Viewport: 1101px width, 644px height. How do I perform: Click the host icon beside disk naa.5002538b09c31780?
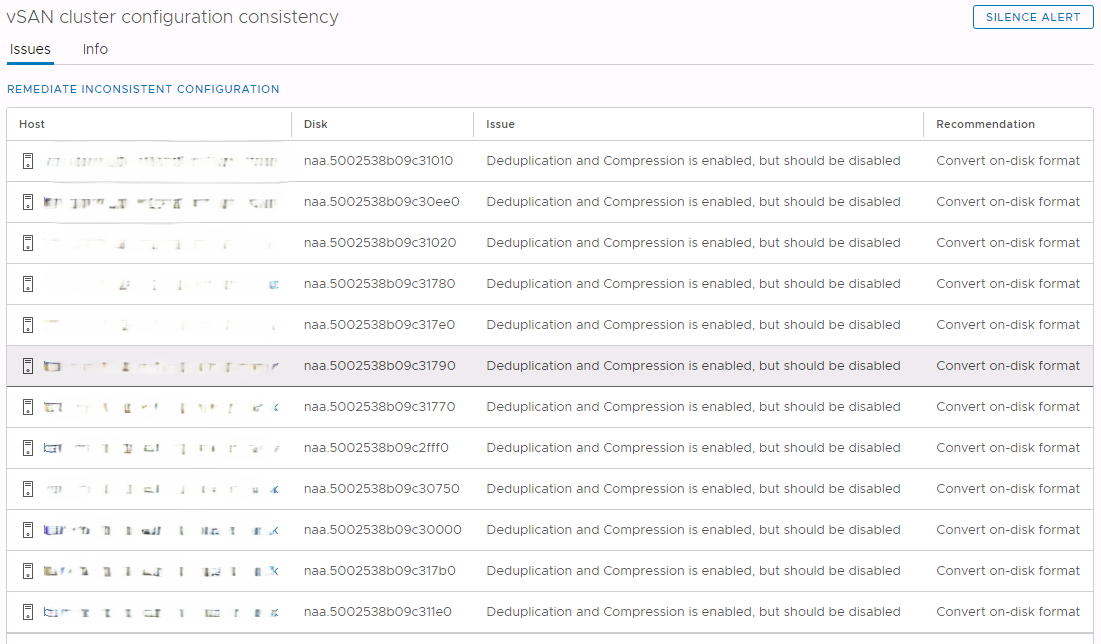coord(27,283)
